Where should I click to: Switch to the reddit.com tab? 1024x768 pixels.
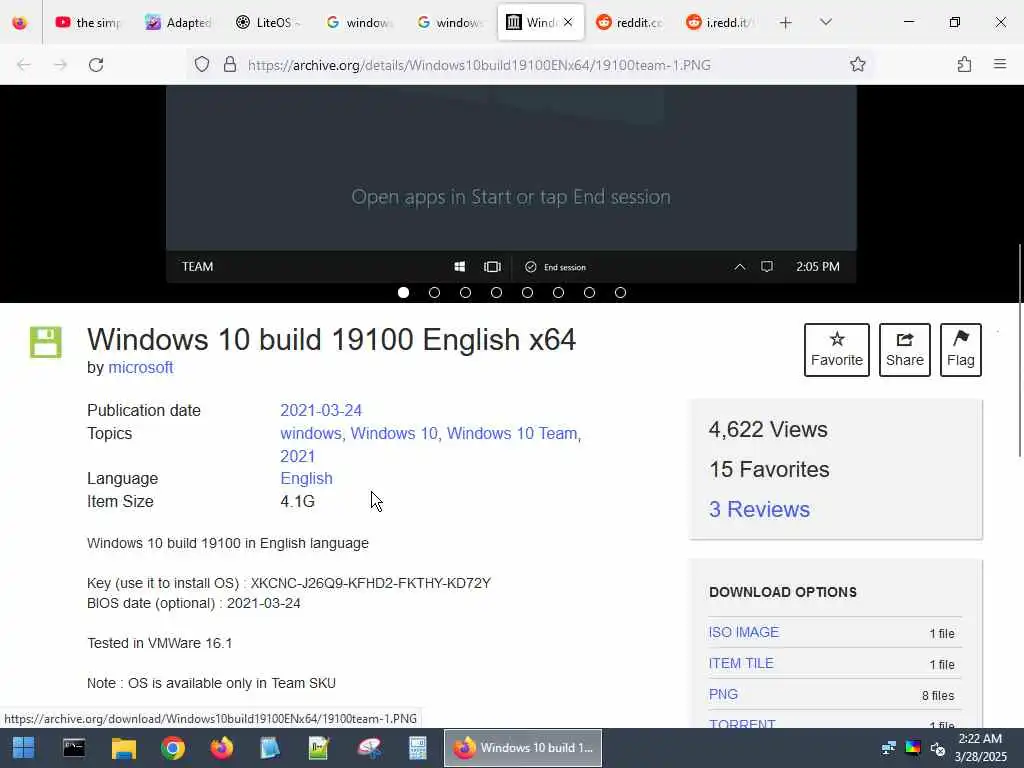click(629, 22)
